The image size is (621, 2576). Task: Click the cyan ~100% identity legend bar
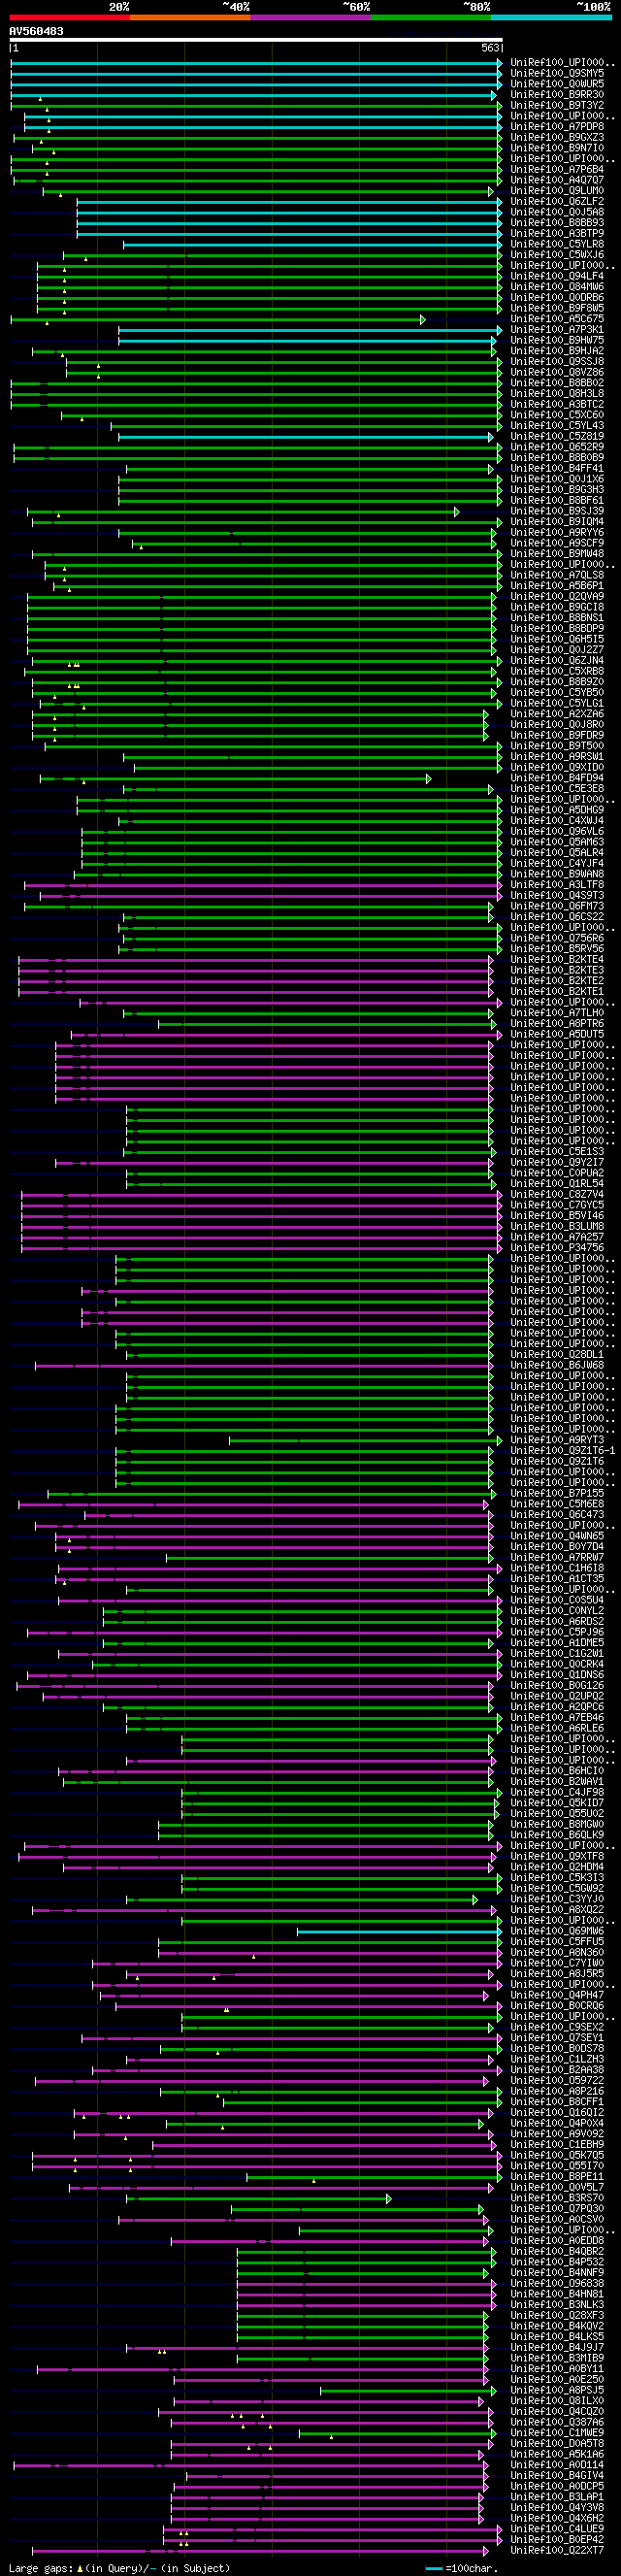(551, 17)
